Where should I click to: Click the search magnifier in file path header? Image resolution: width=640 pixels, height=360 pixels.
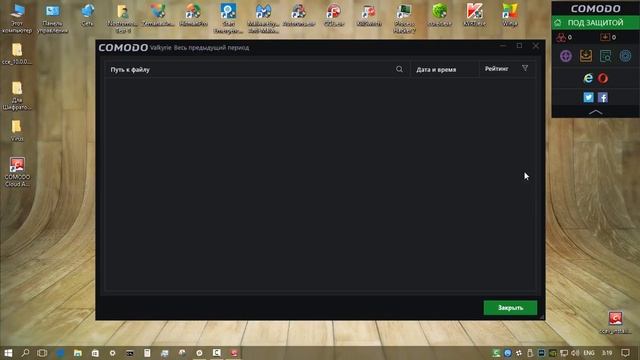[399, 69]
